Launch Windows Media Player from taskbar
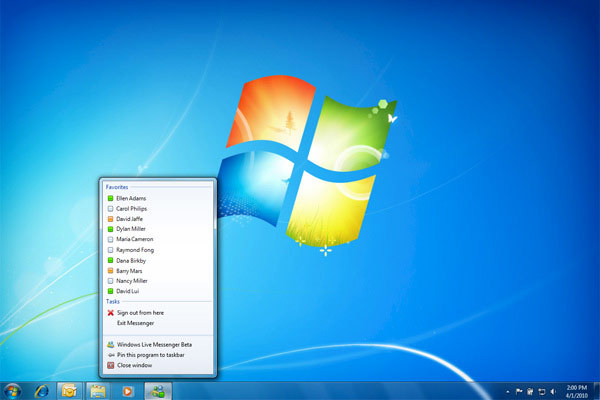 tap(127, 389)
